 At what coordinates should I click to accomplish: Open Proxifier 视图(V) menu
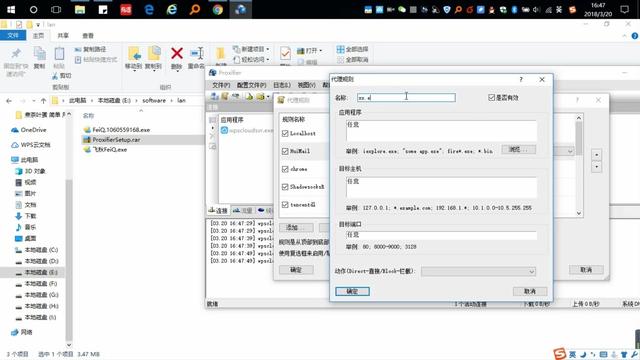click(307, 85)
